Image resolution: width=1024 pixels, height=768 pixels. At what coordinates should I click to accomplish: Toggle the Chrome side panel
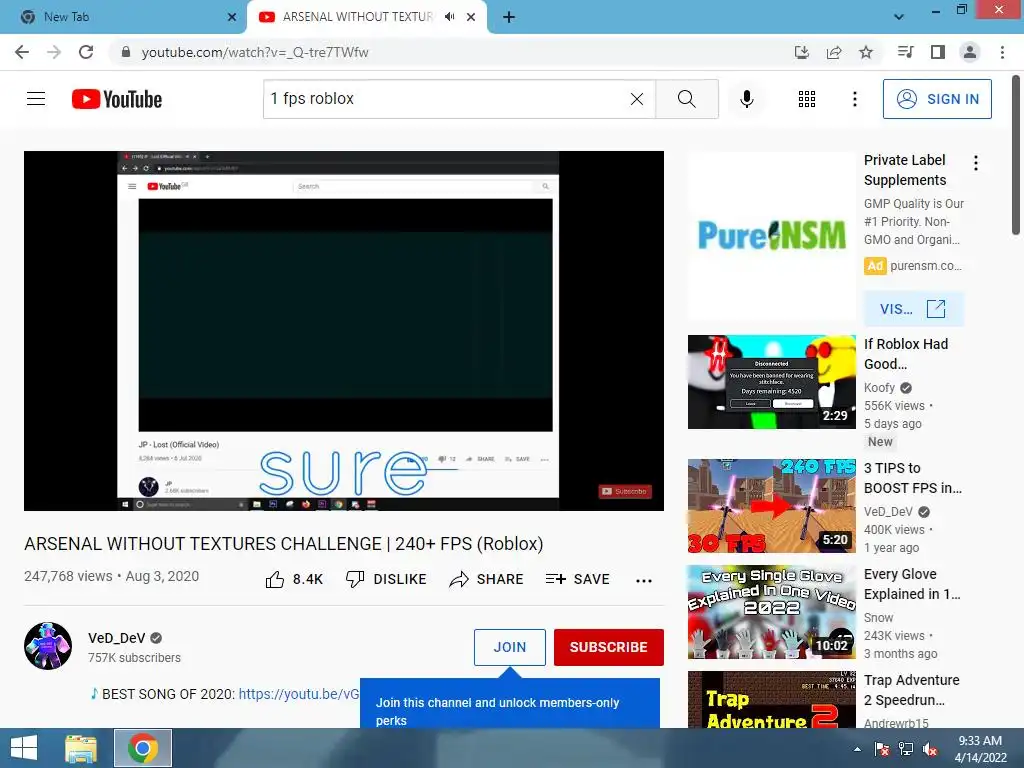(x=937, y=52)
